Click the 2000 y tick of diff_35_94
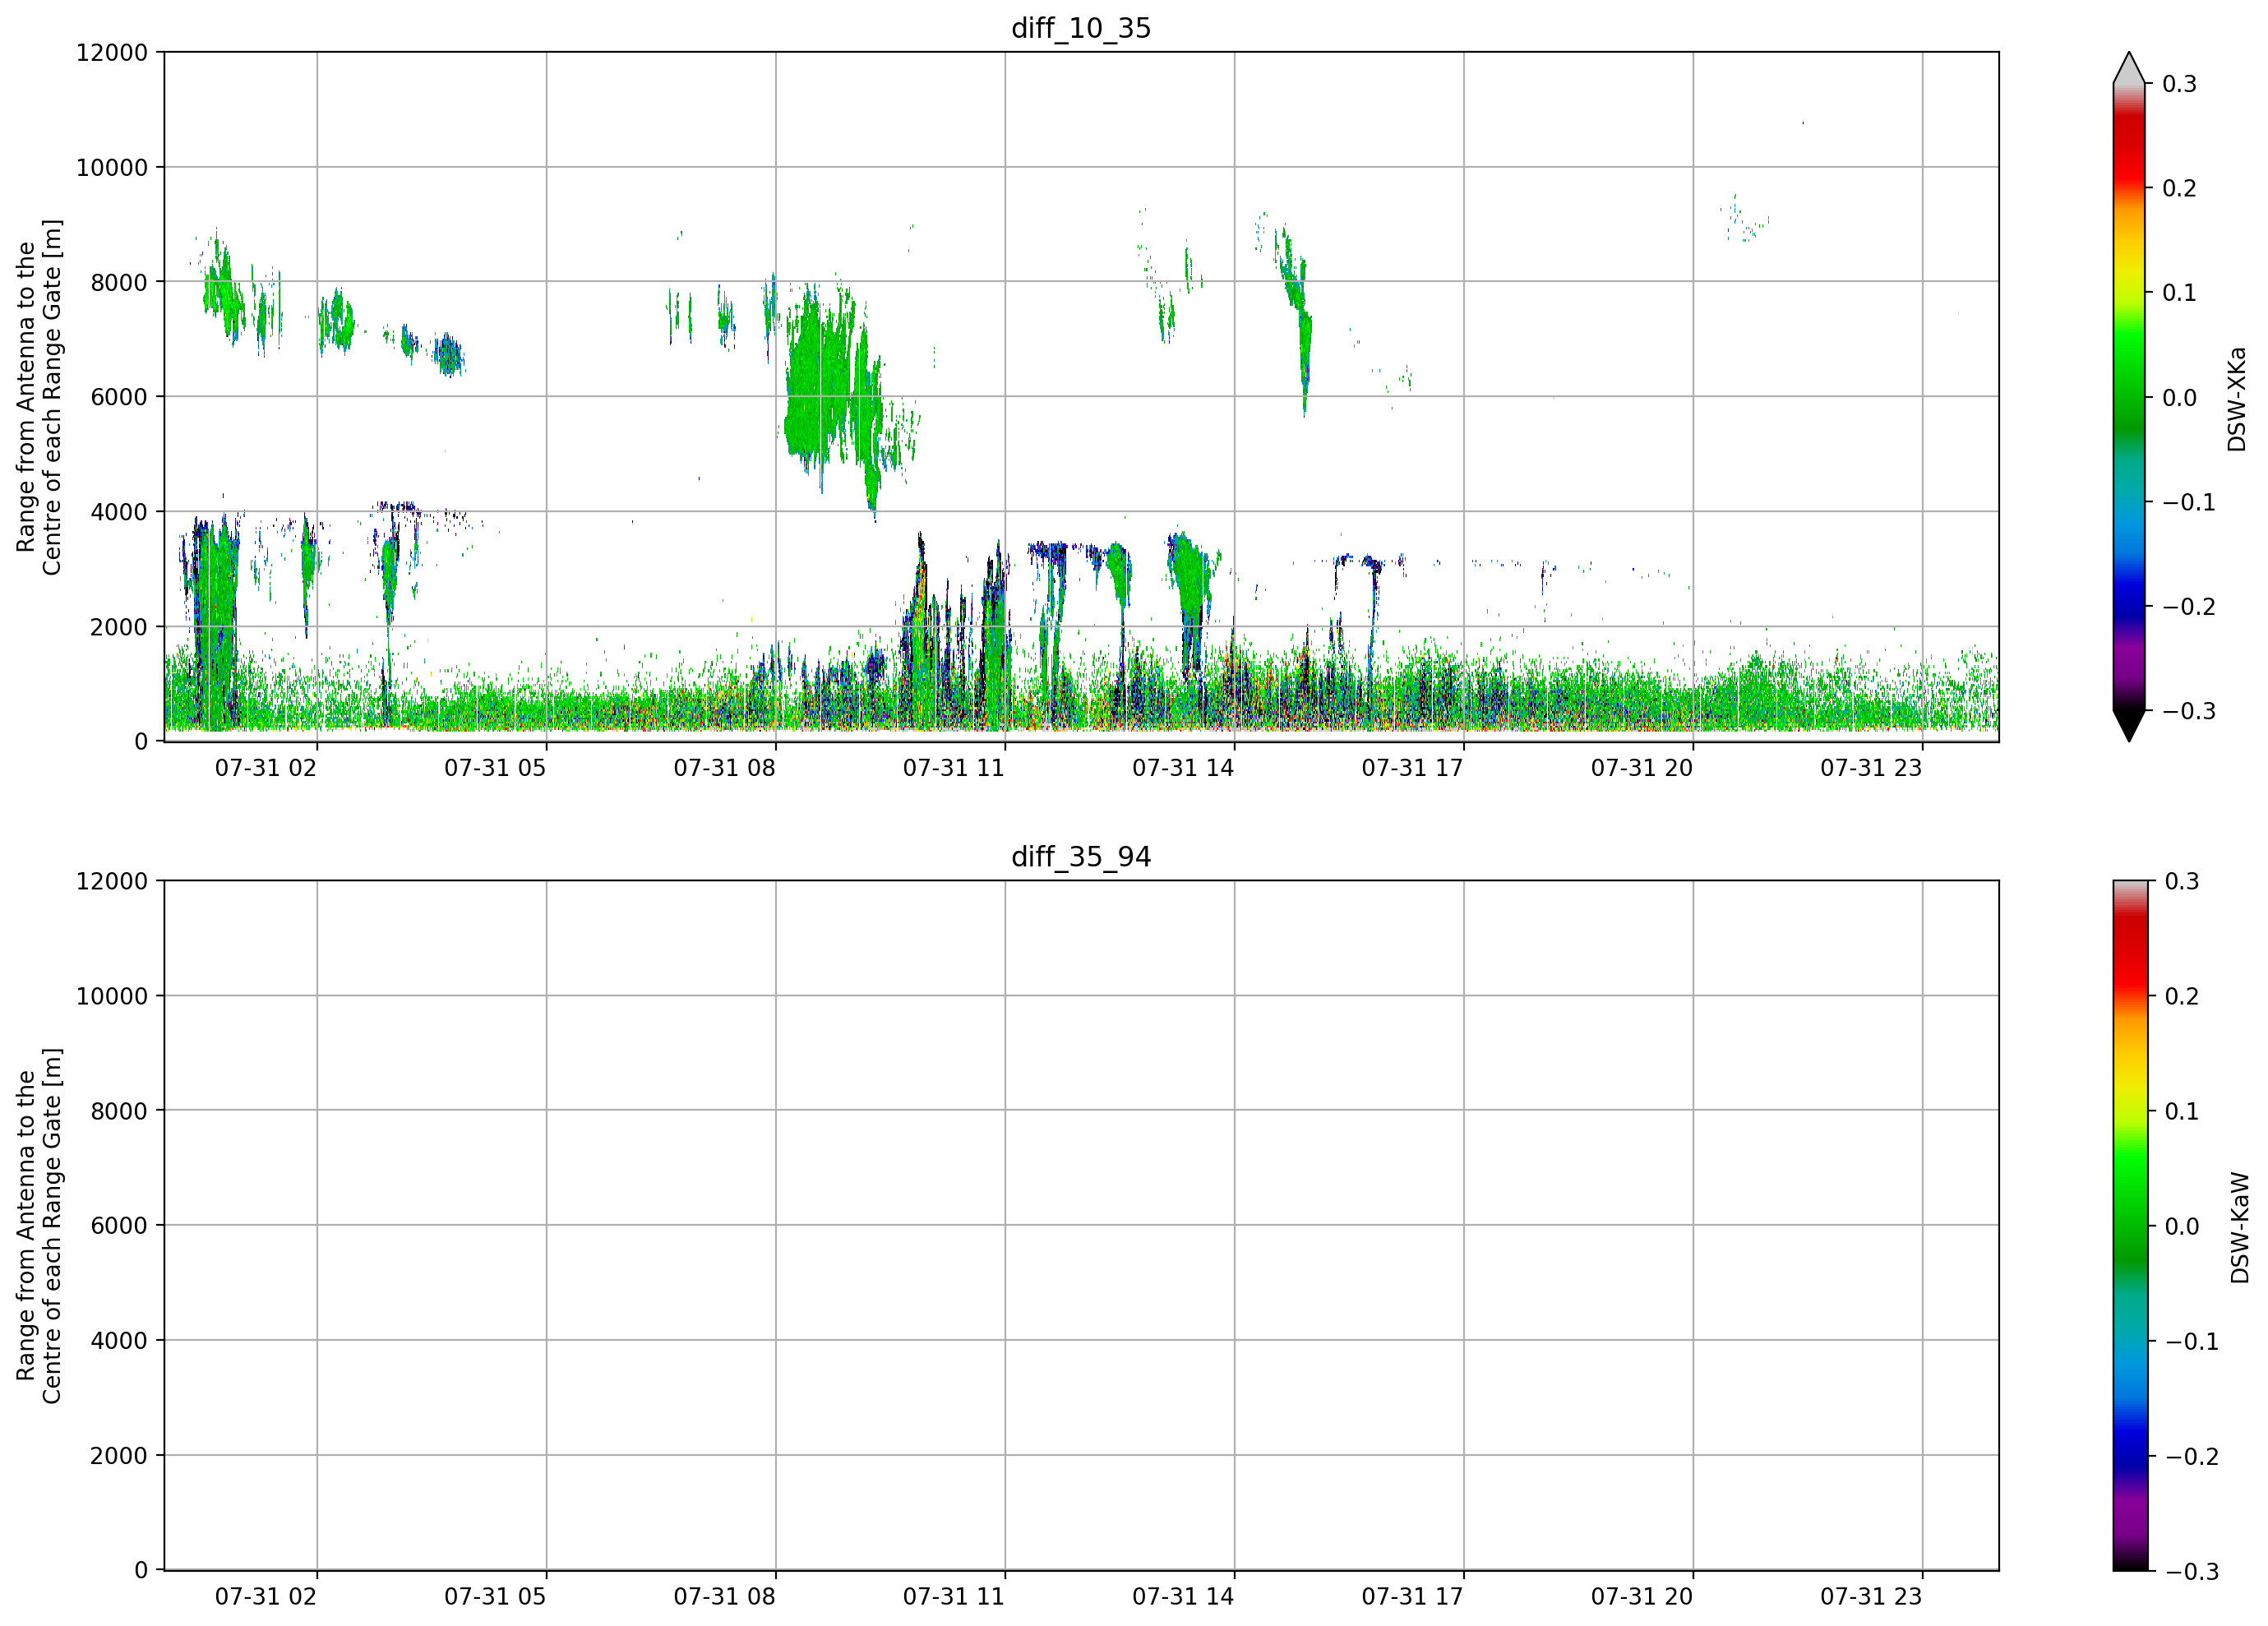Screen dimensions: 2268x1626 pyautogui.click(x=119, y=1456)
